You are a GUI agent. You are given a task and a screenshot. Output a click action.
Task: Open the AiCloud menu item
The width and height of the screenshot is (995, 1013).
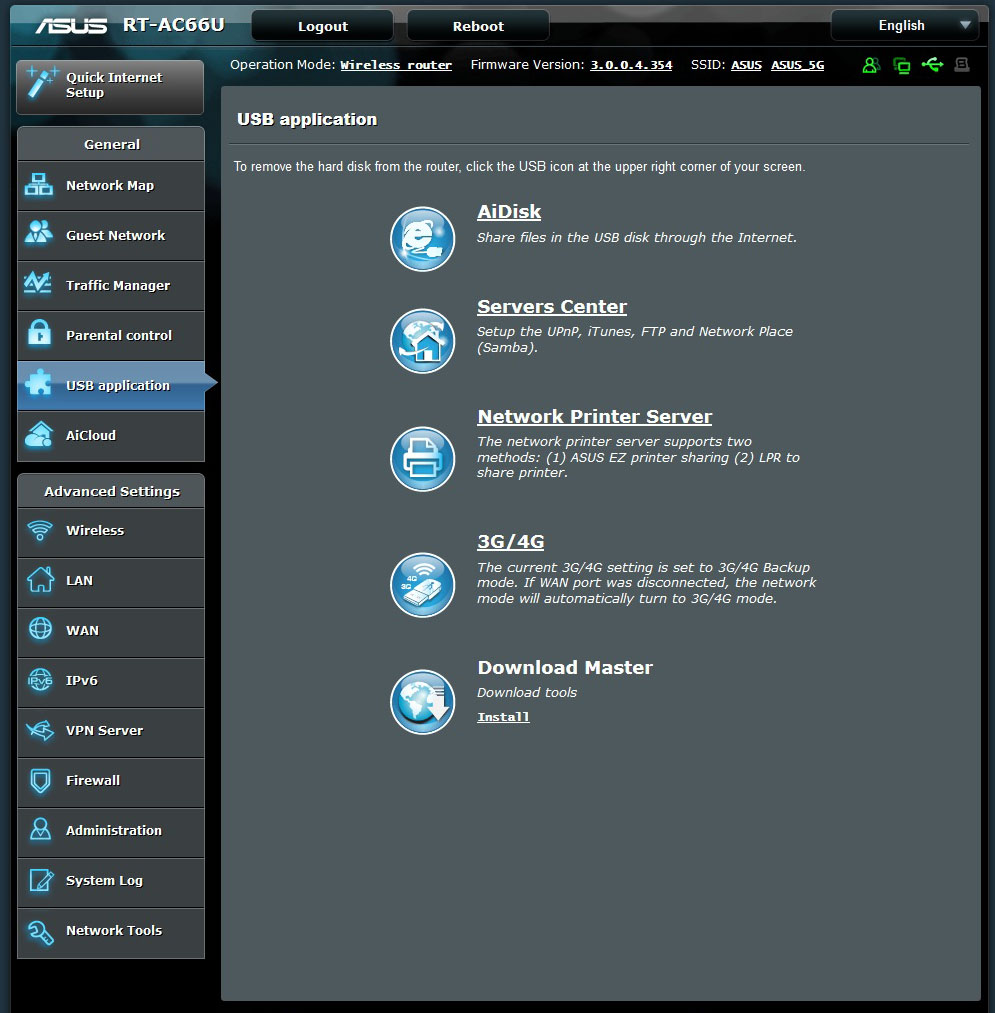coord(110,436)
